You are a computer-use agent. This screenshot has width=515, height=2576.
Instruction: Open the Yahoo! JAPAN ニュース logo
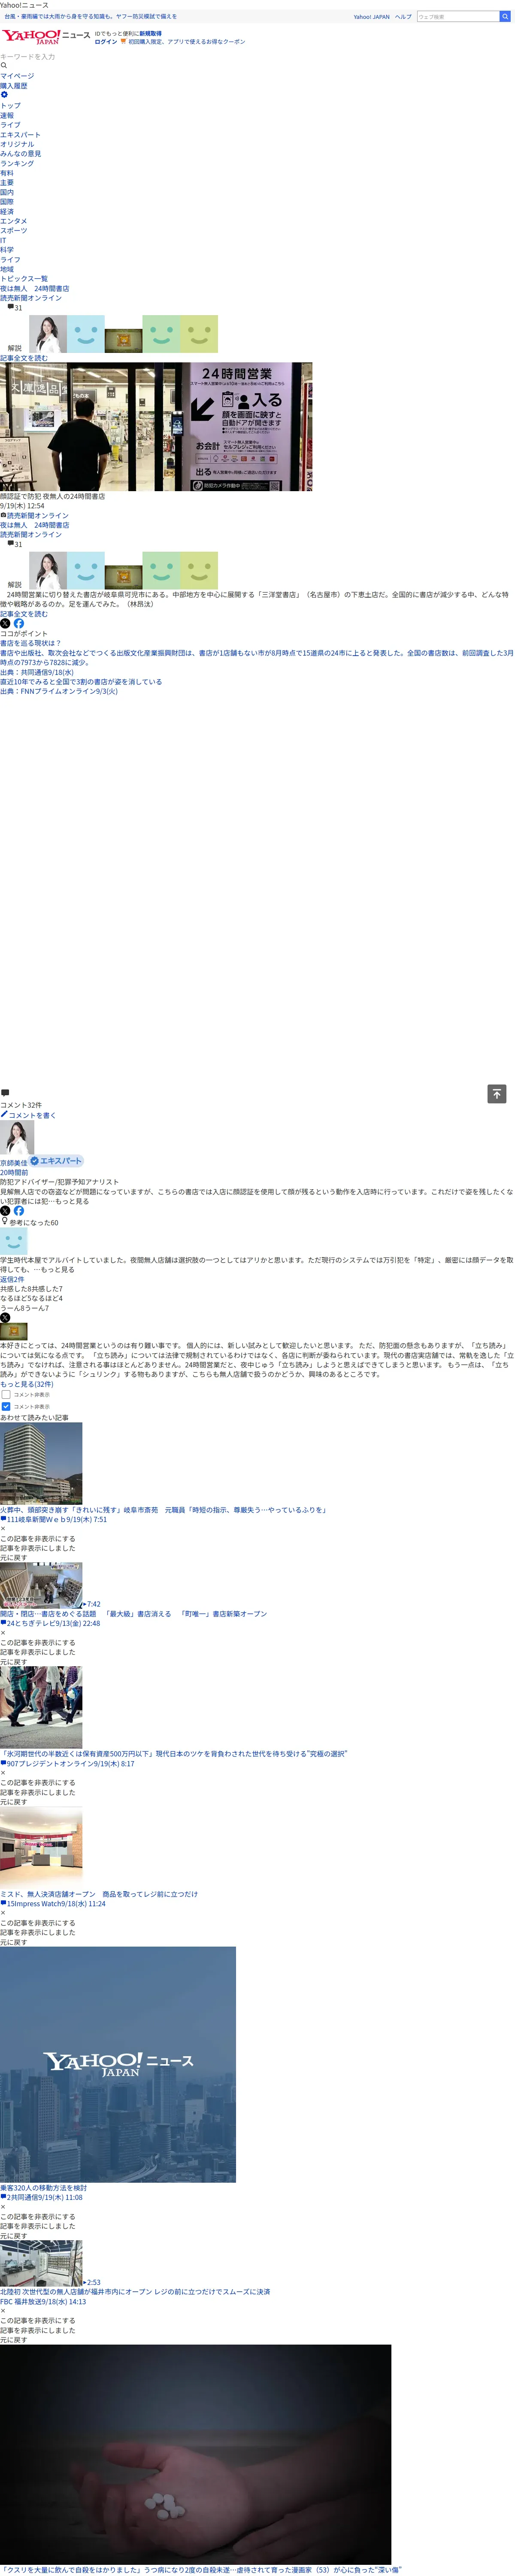pyautogui.click(x=46, y=37)
